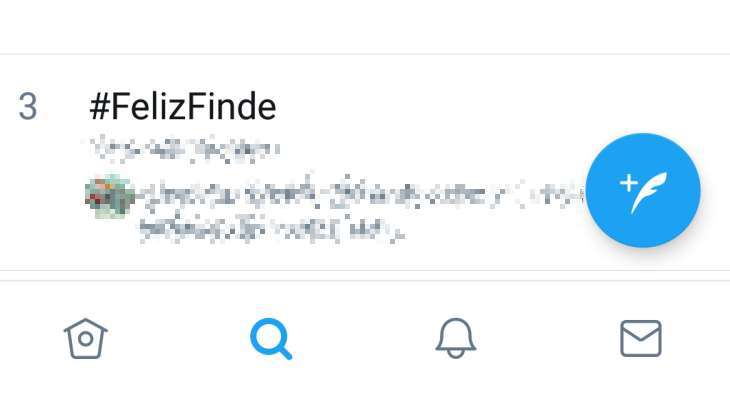Select trend ranked number 3
The height and width of the screenshot is (396, 730).
click(x=28, y=107)
